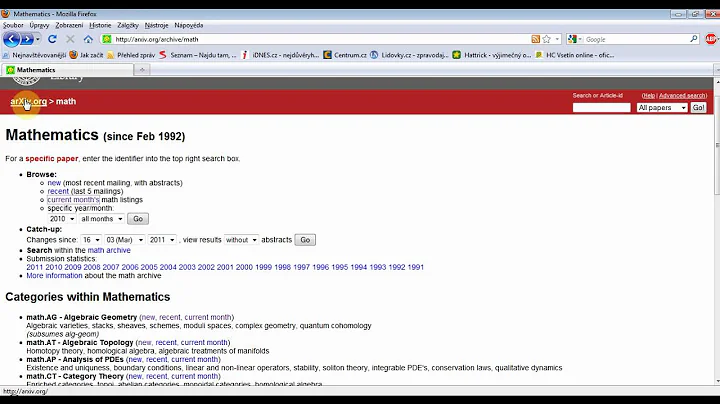Open the Historie menu

(x=100, y=25)
